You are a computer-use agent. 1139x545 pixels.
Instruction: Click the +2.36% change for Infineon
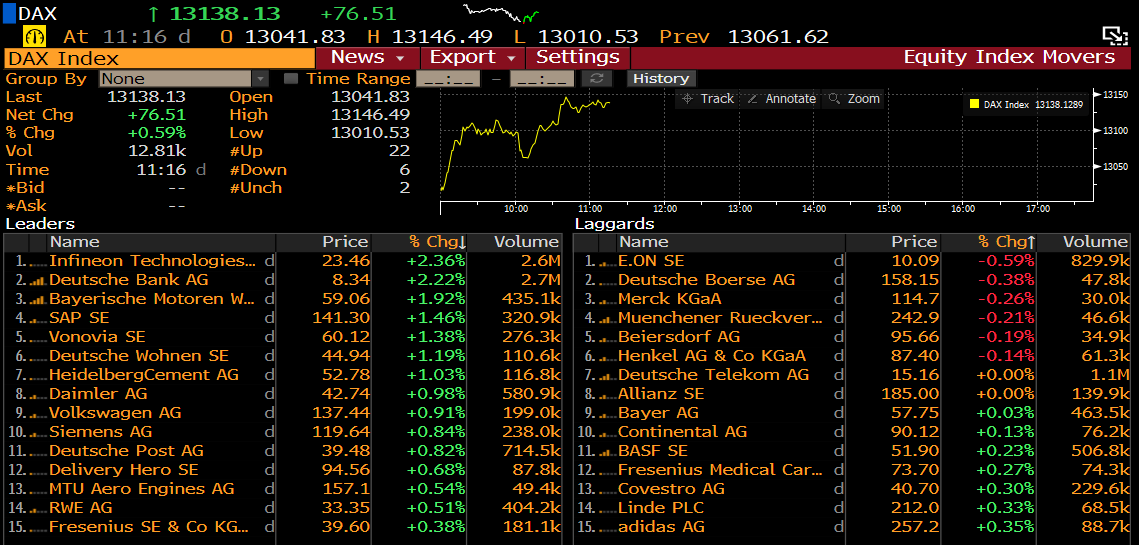[x=437, y=261]
